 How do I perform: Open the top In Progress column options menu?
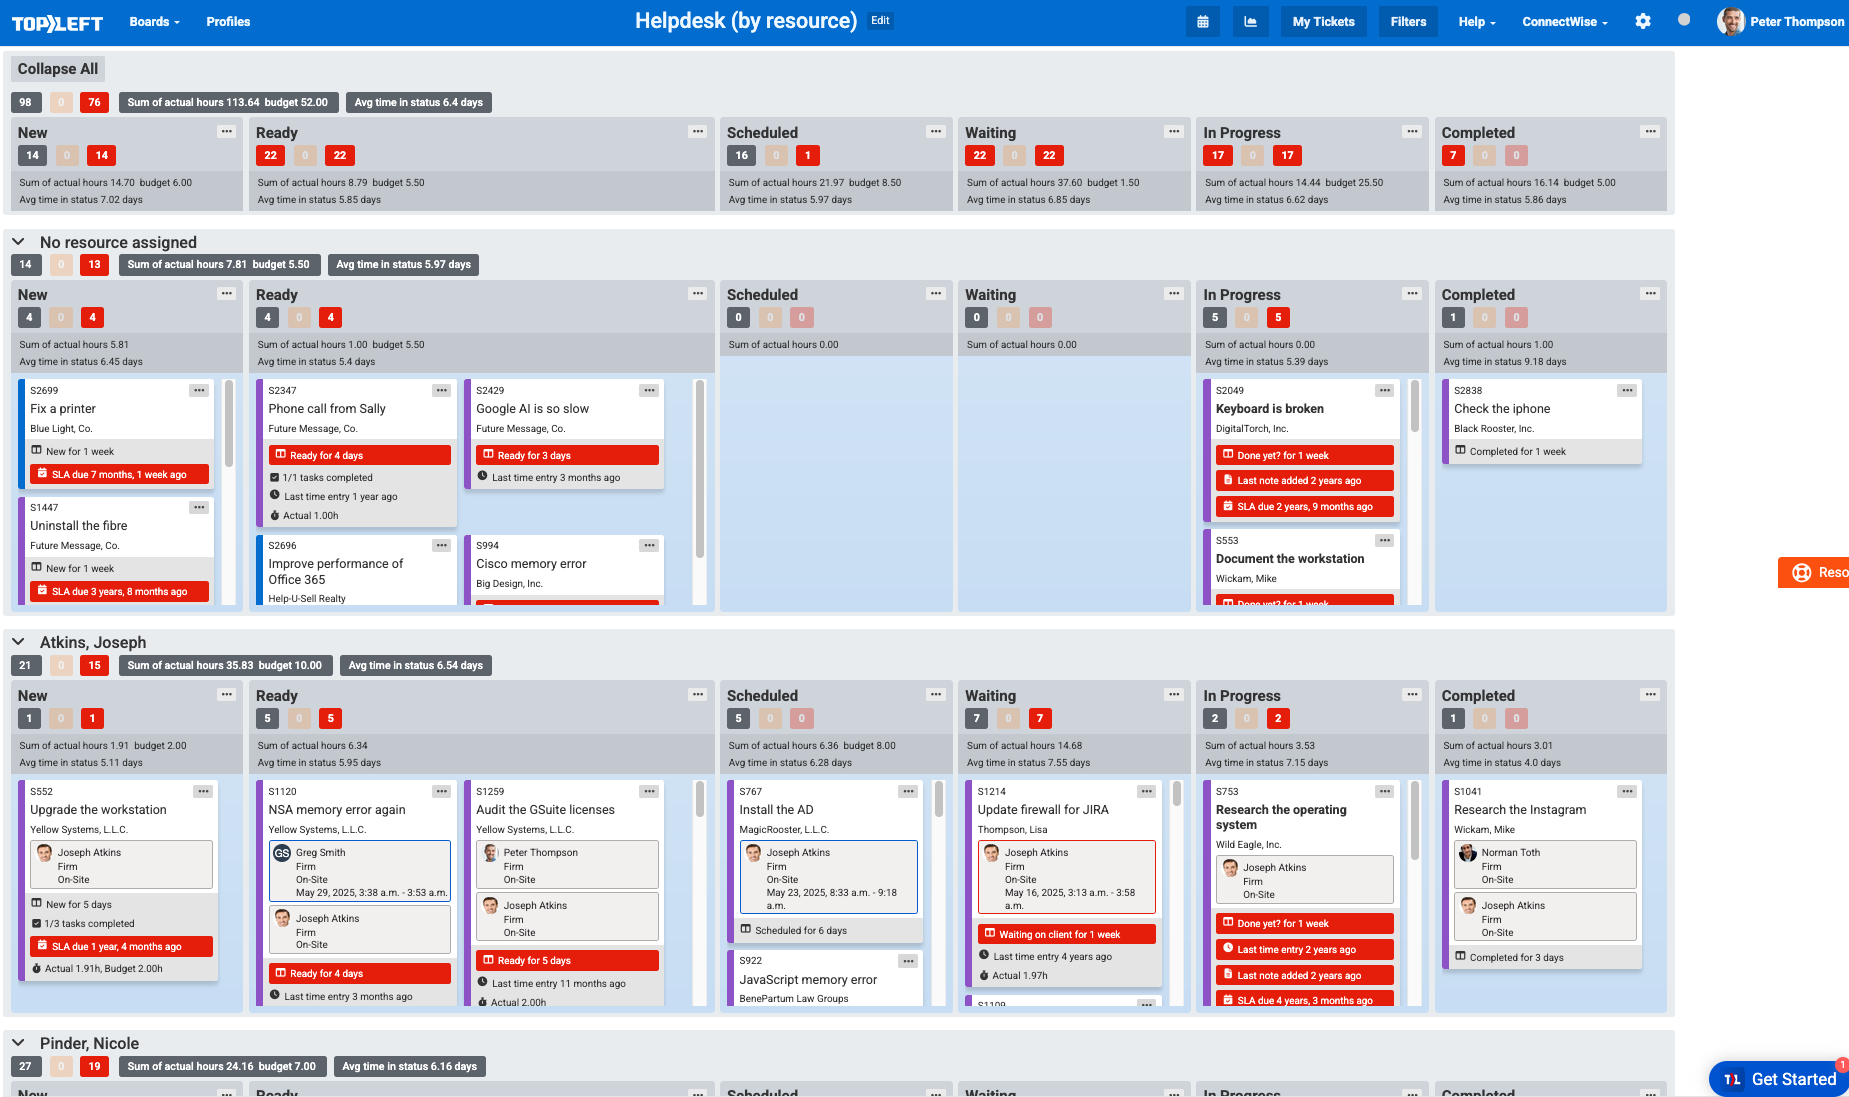point(1412,132)
